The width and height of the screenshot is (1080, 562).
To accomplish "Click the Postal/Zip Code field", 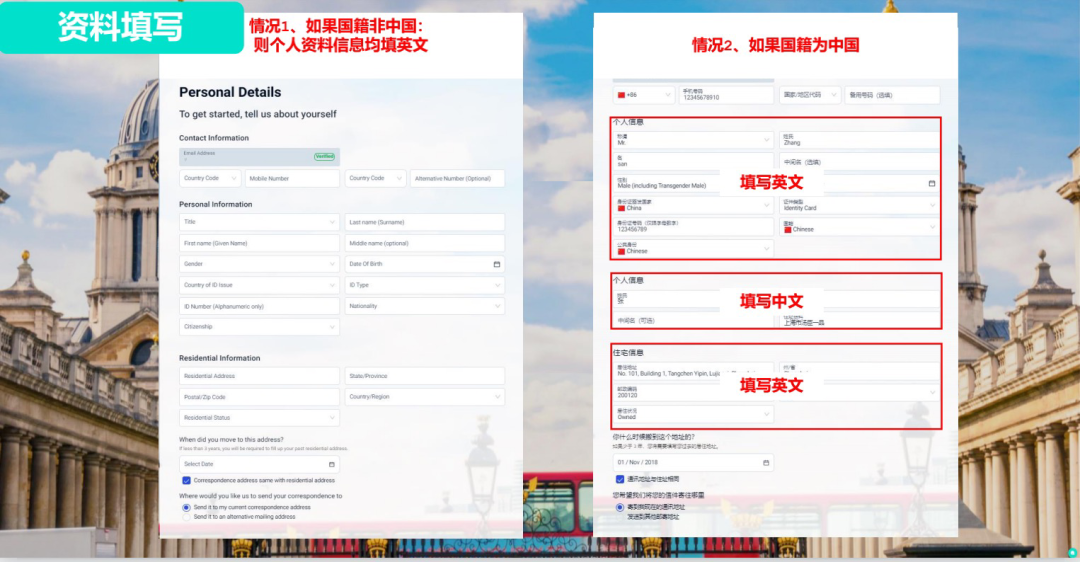I will click(259, 397).
